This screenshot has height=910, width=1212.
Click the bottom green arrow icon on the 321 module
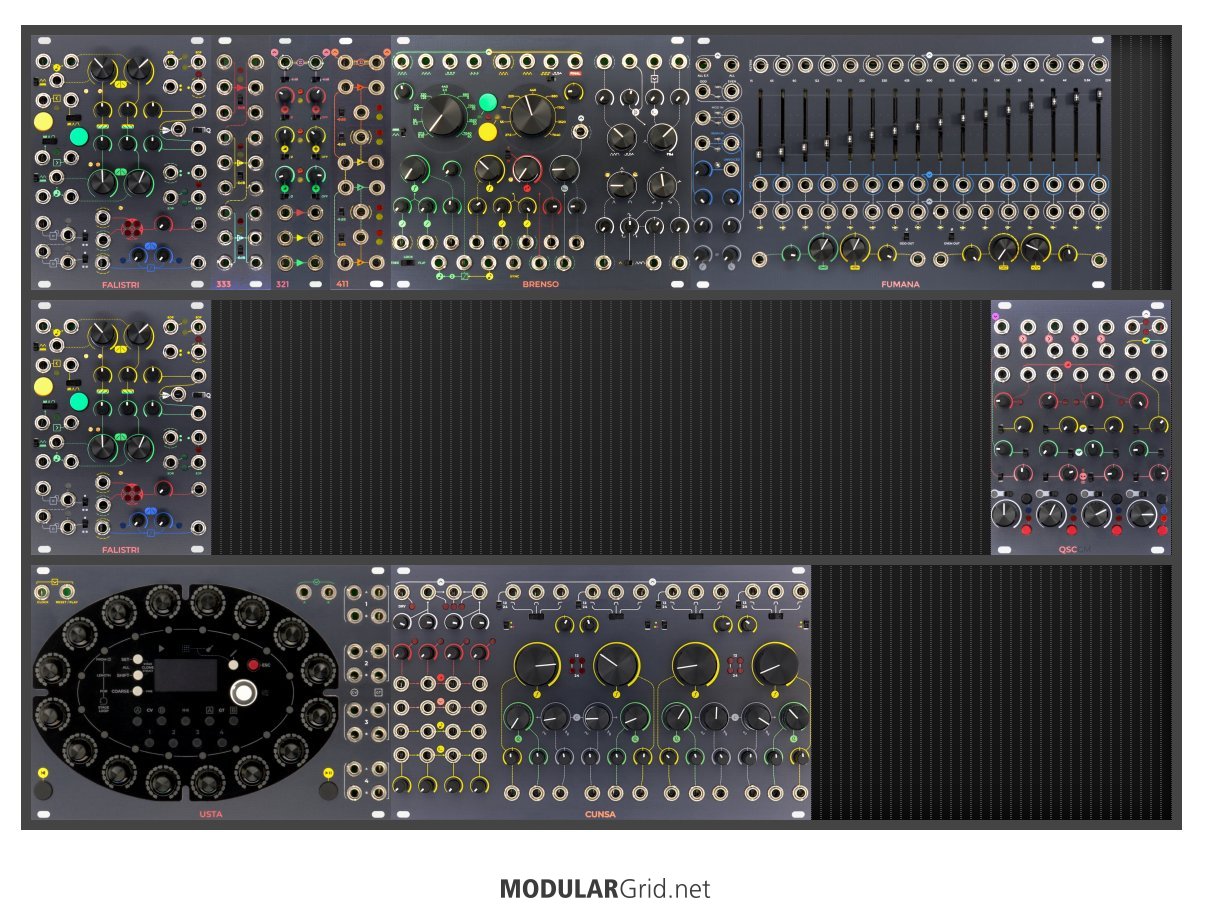pyautogui.click(x=300, y=263)
